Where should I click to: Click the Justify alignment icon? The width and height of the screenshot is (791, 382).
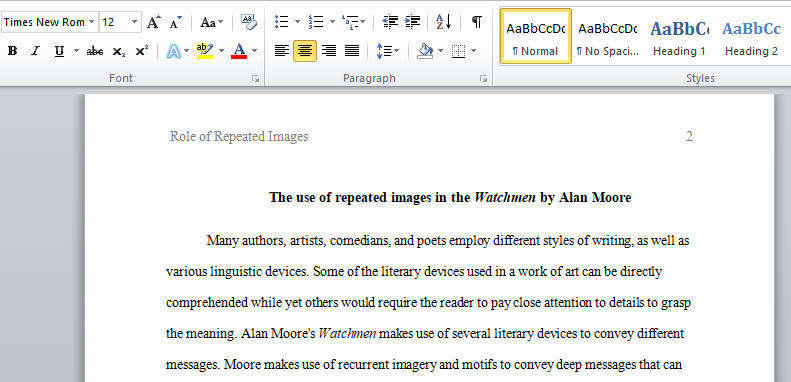click(x=352, y=51)
